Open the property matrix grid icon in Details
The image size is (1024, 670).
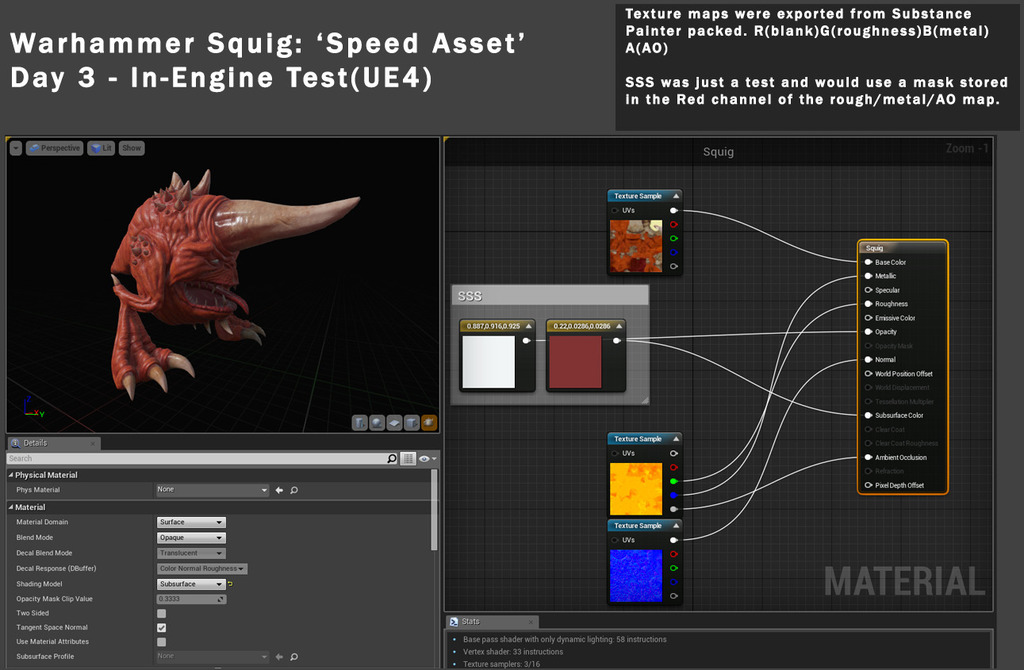point(408,458)
